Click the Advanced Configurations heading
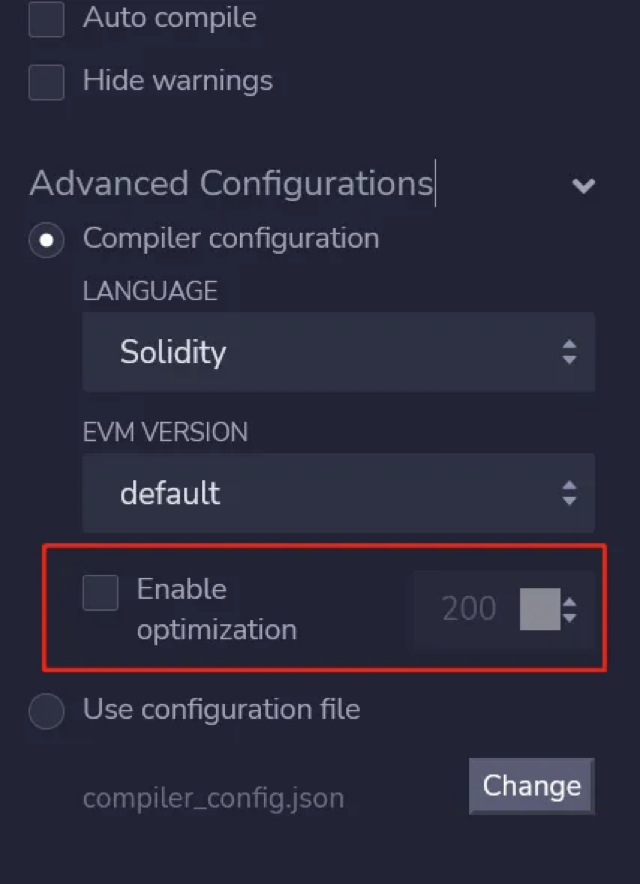This screenshot has width=640, height=884. [231, 184]
